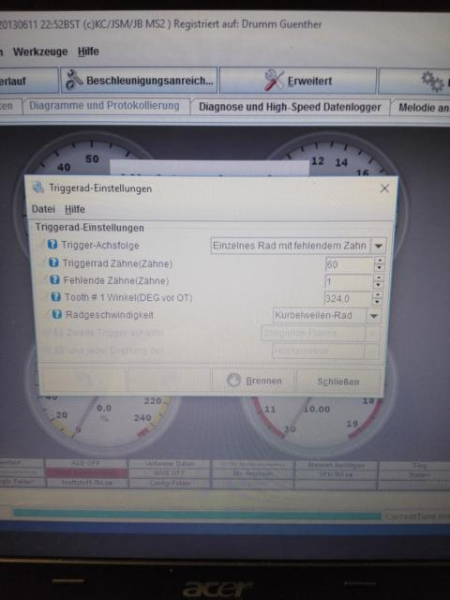Open Datei menu in Triggerad dialog
The width and height of the screenshot is (450, 600).
pos(43,209)
